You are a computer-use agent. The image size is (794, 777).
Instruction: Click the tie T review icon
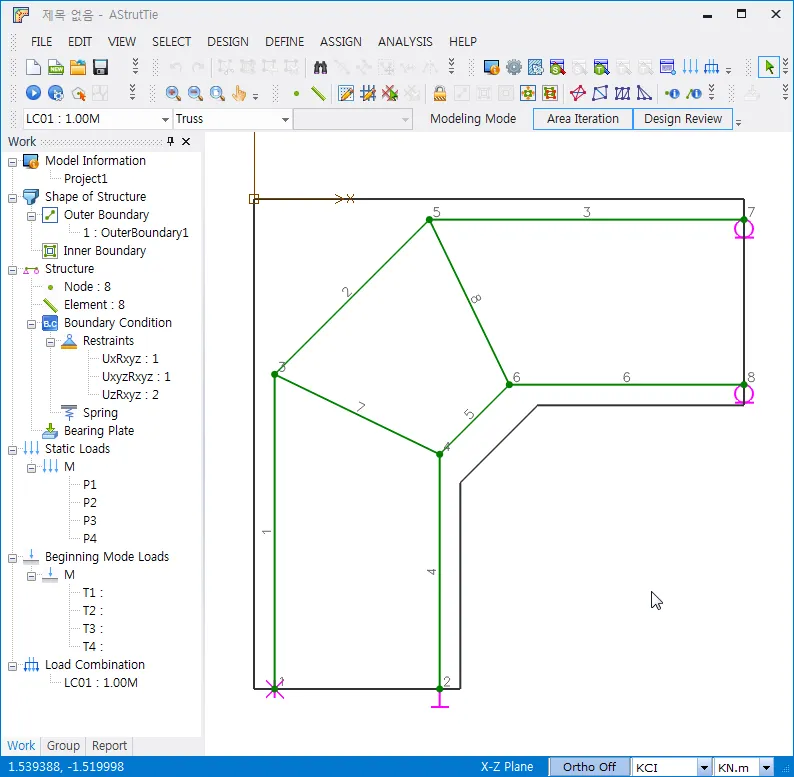click(x=602, y=67)
